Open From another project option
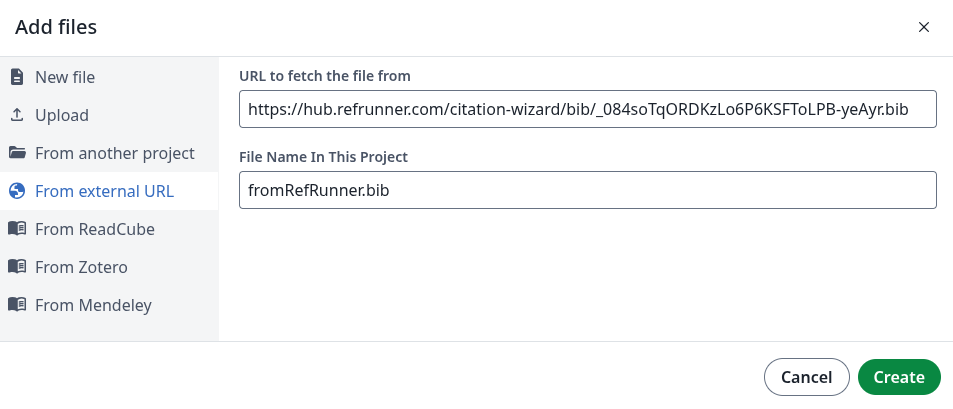This screenshot has width=953, height=409. pos(109,153)
